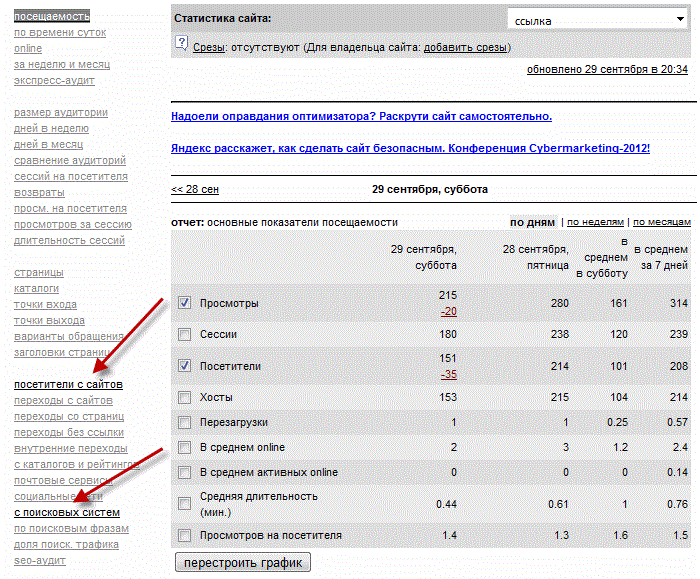Enable the Сессии checkbox
The width and height of the screenshot is (700, 579).
[x=184, y=335]
